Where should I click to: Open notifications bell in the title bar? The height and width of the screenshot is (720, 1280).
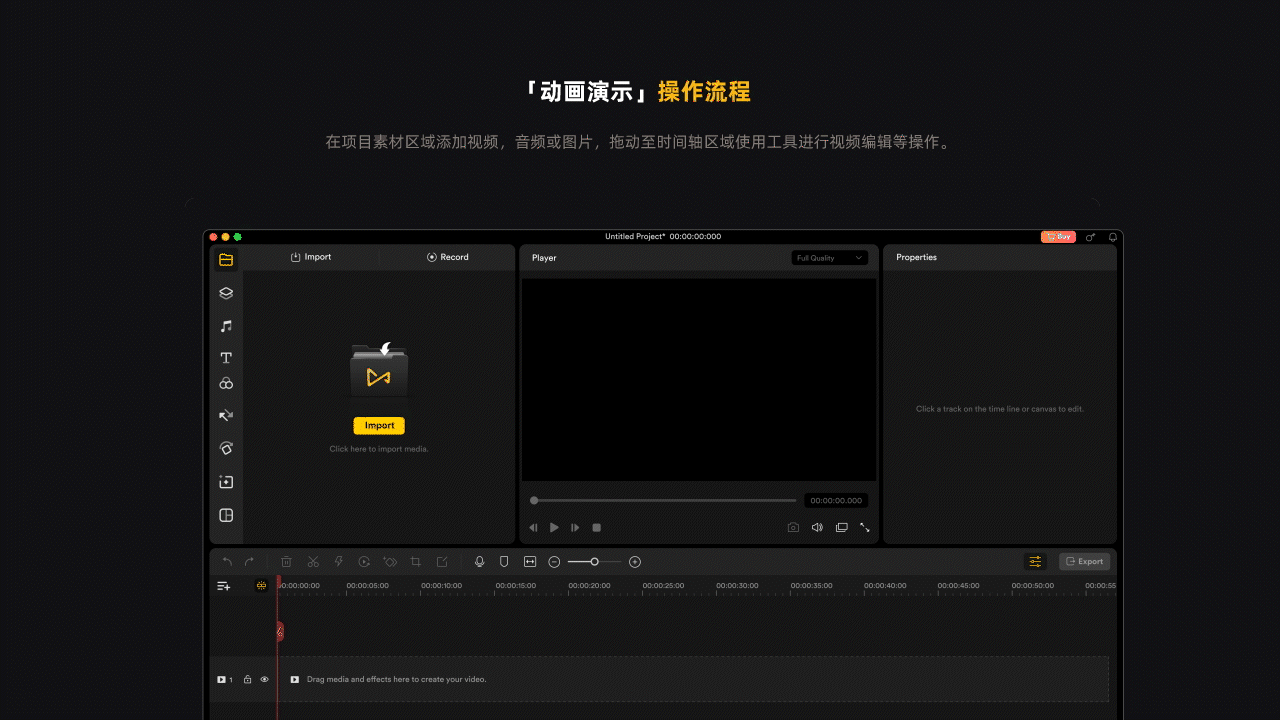tap(1112, 237)
